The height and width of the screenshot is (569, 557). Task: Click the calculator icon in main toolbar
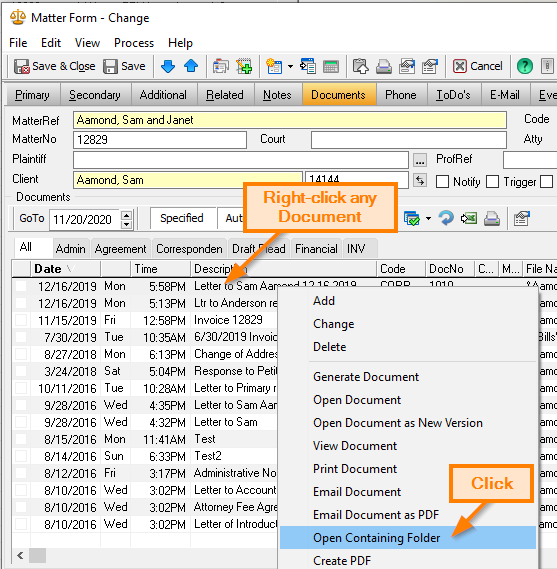(331, 66)
